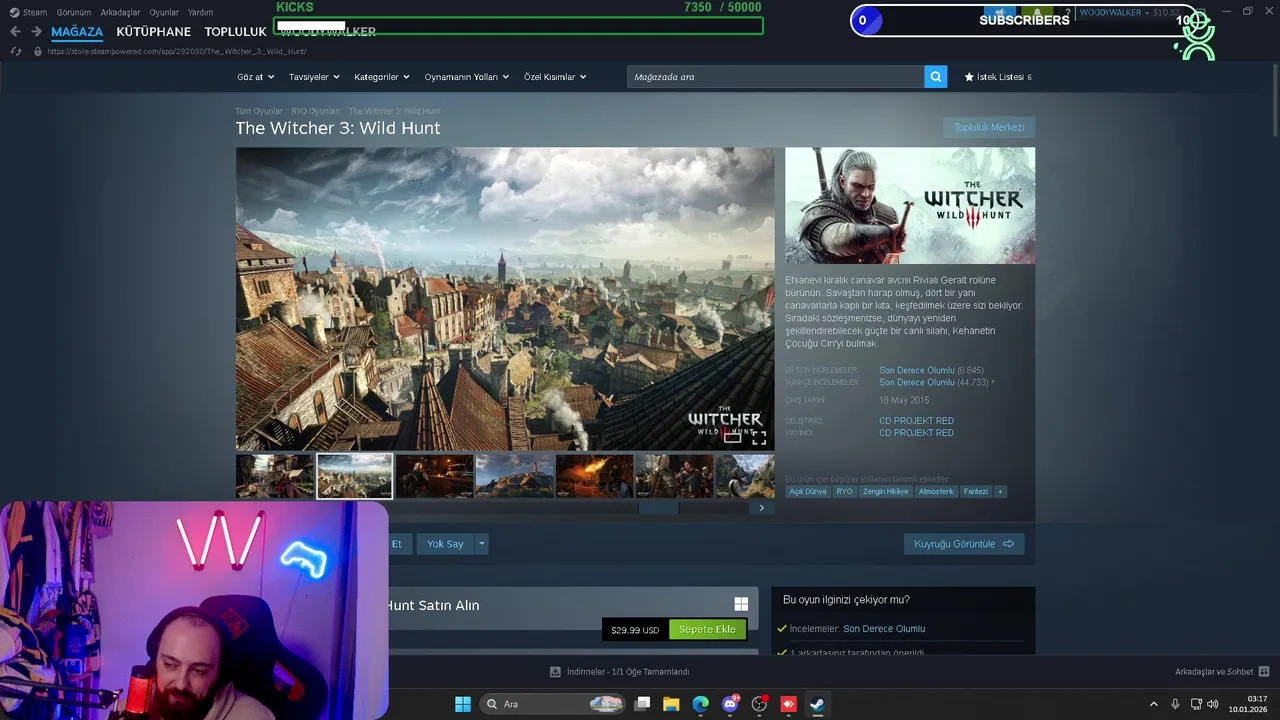Viewport: 1280px width, 720px height.
Task: Switch to the MAĞAZA tab
Action: pos(77,32)
